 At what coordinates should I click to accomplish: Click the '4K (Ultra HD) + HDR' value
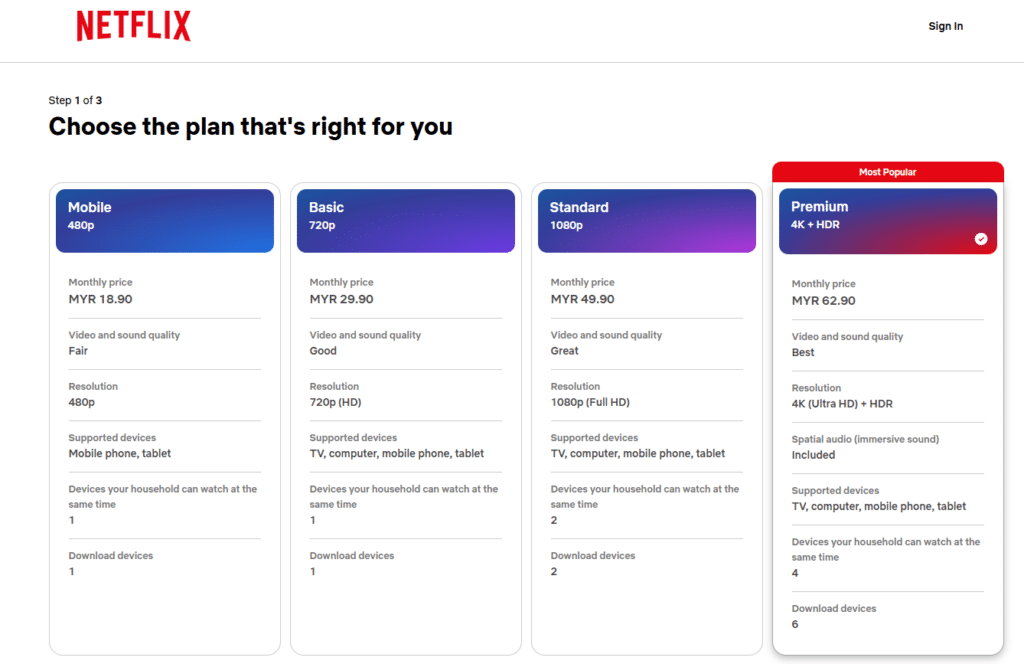click(x=842, y=403)
